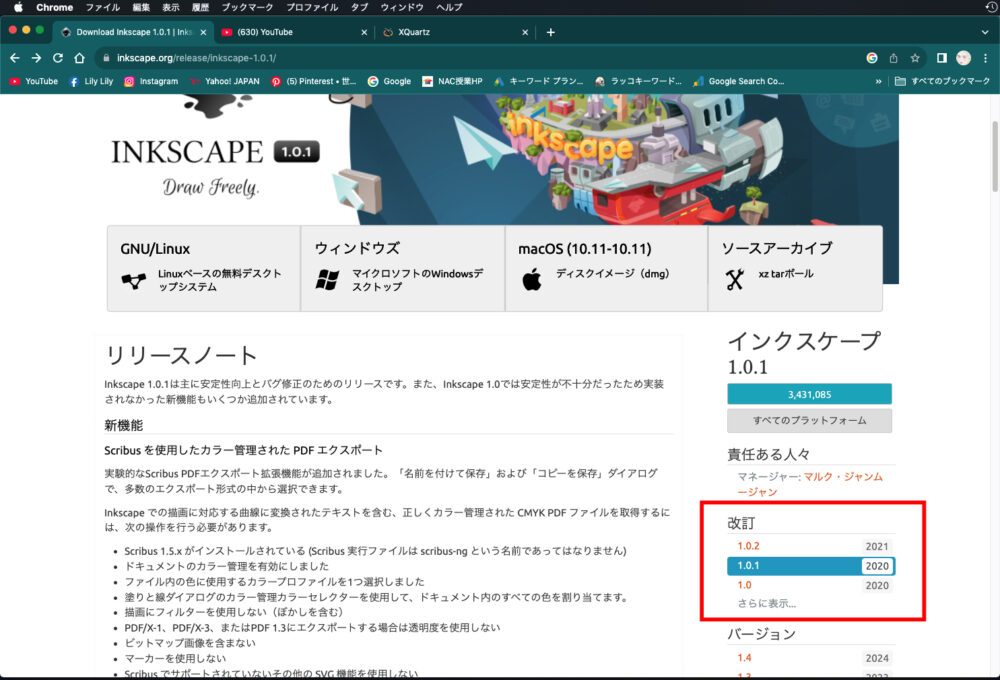
Task: Select the GNU/Linux download tile
Action: pyautogui.click(x=203, y=268)
